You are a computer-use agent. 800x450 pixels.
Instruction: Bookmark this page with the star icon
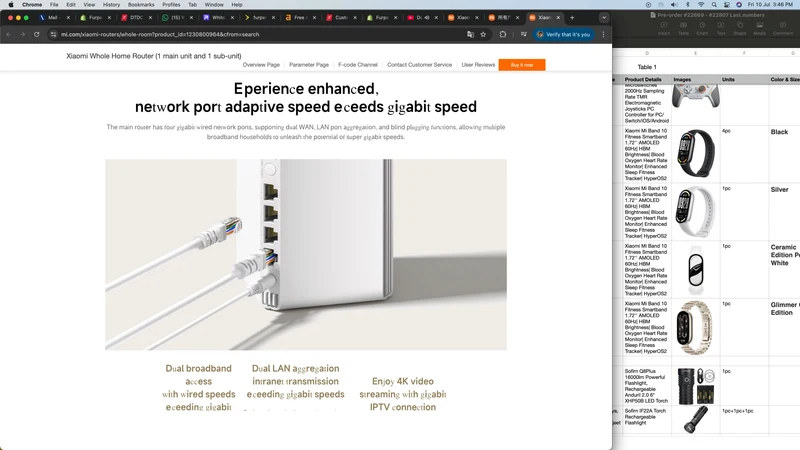483,34
